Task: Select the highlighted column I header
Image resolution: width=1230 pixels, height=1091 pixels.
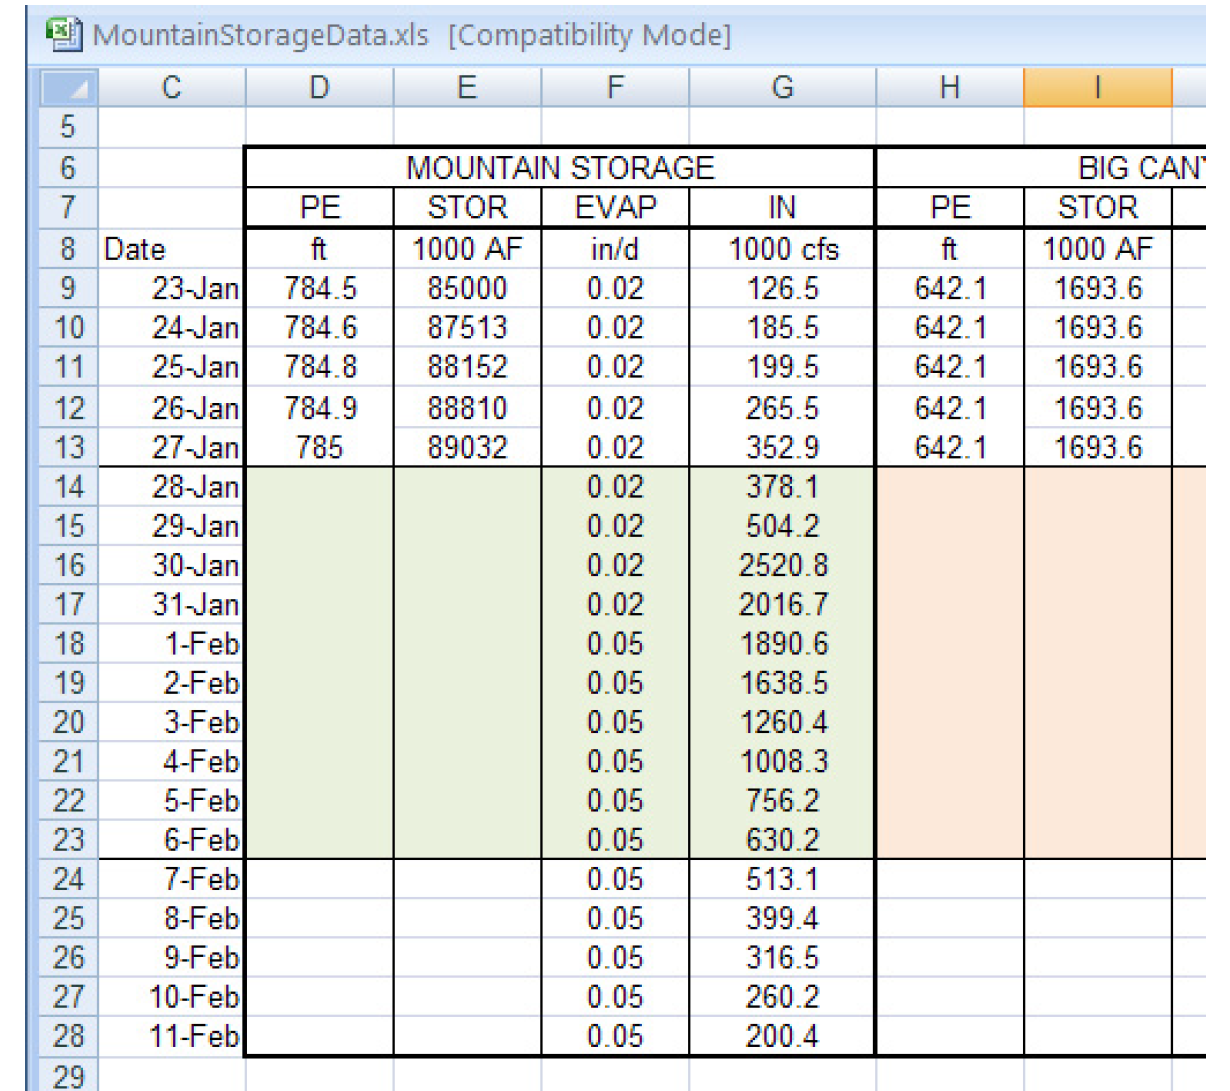Action: click(x=1097, y=88)
